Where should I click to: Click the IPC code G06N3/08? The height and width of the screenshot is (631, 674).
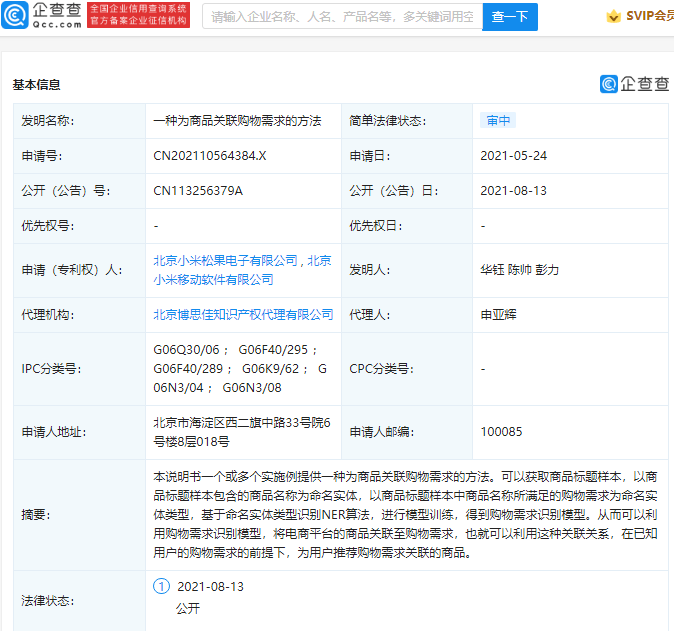(252, 388)
